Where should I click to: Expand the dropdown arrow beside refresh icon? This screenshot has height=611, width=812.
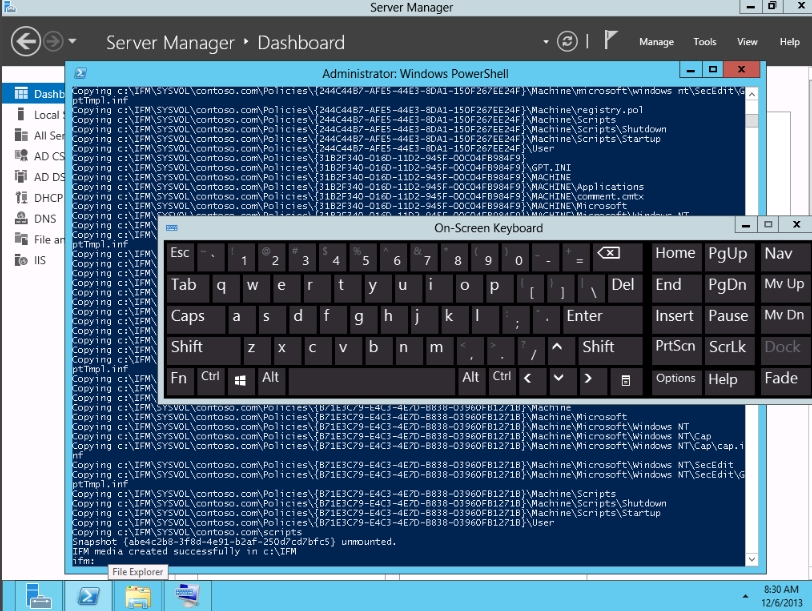[546, 43]
